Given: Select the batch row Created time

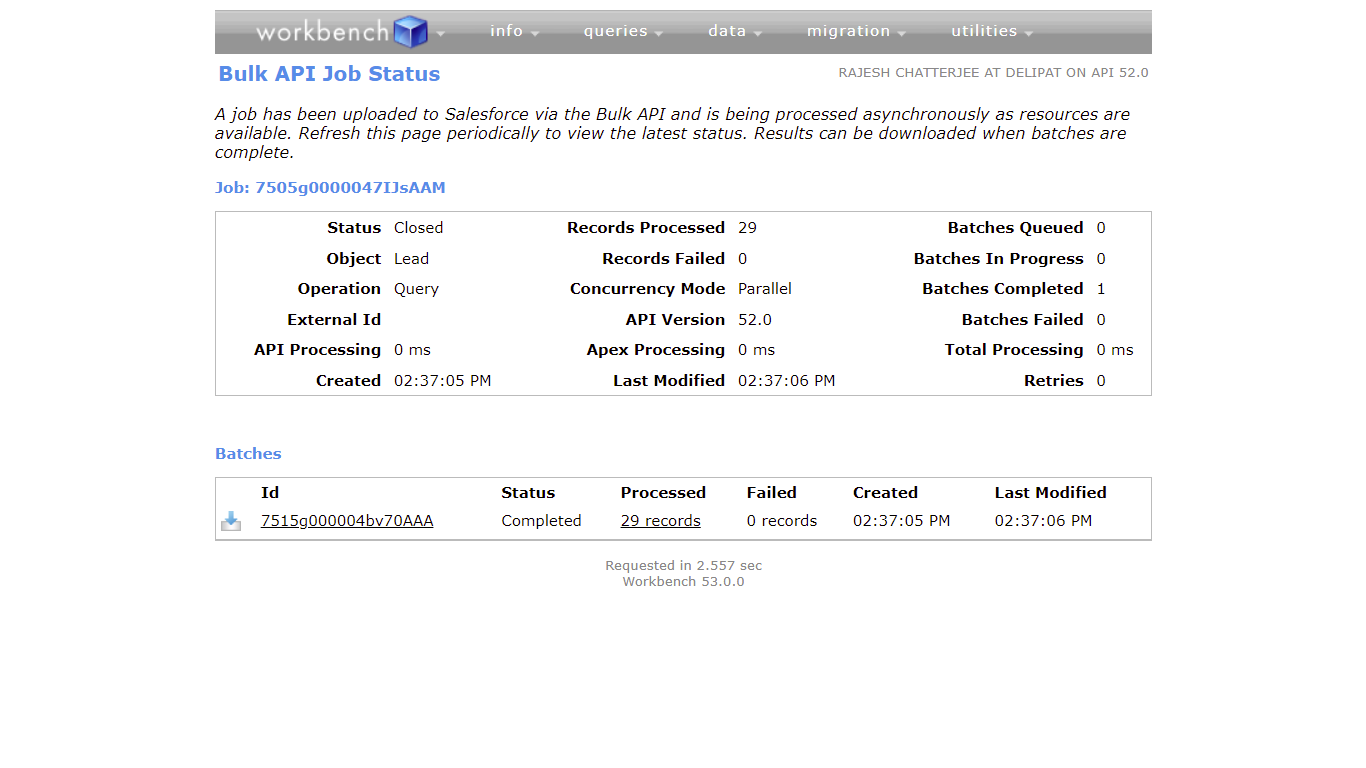Looking at the screenshot, I should tap(902, 521).
